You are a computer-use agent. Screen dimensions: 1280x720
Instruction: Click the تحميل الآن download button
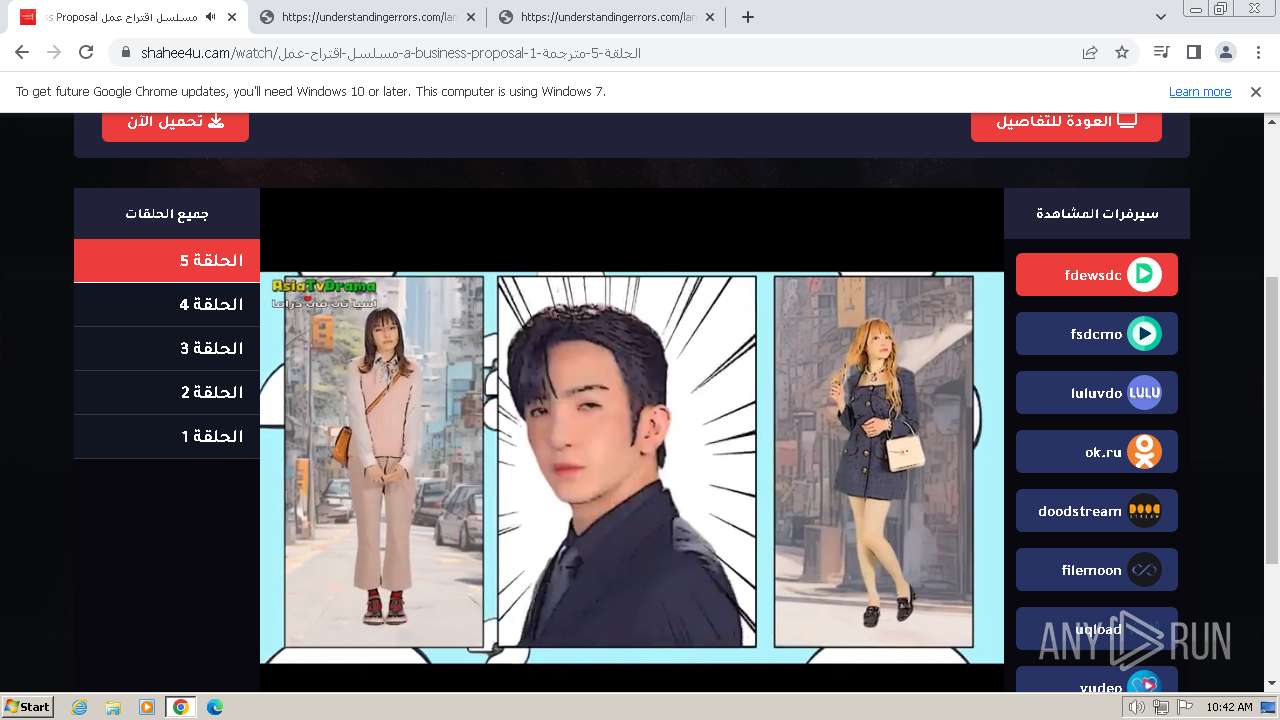(175, 121)
